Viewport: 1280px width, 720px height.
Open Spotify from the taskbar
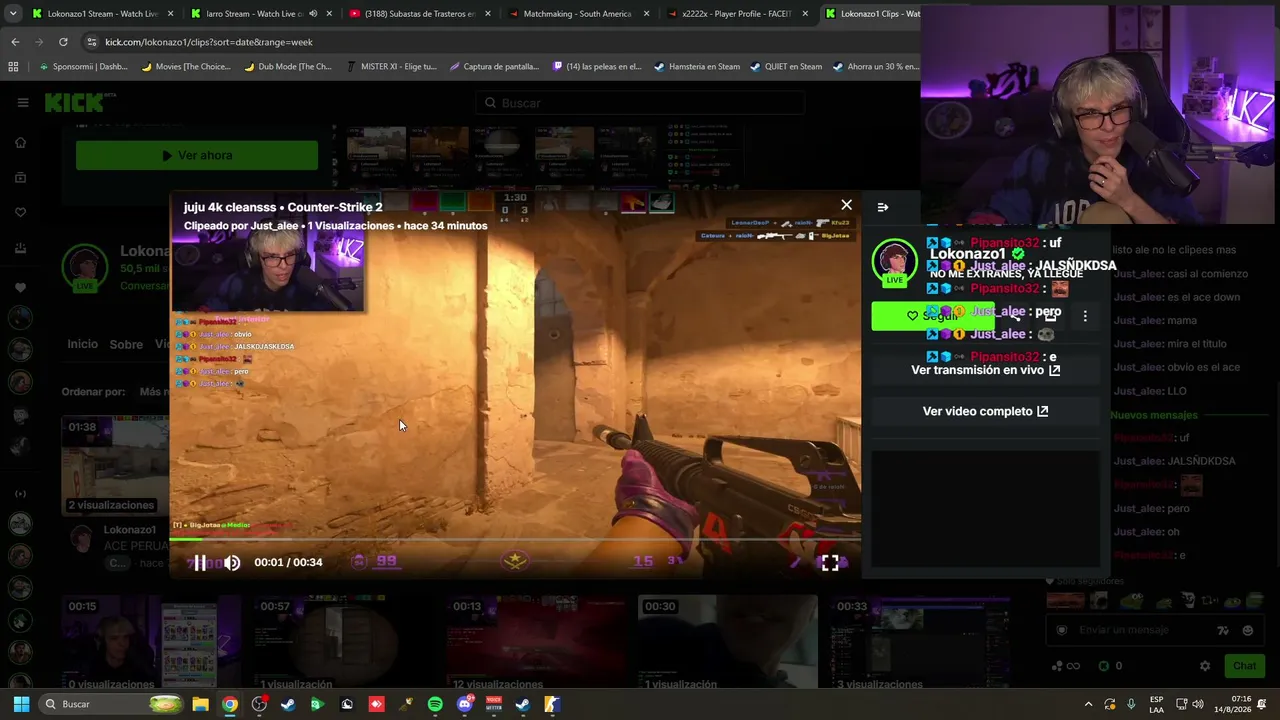tap(435, 704)
